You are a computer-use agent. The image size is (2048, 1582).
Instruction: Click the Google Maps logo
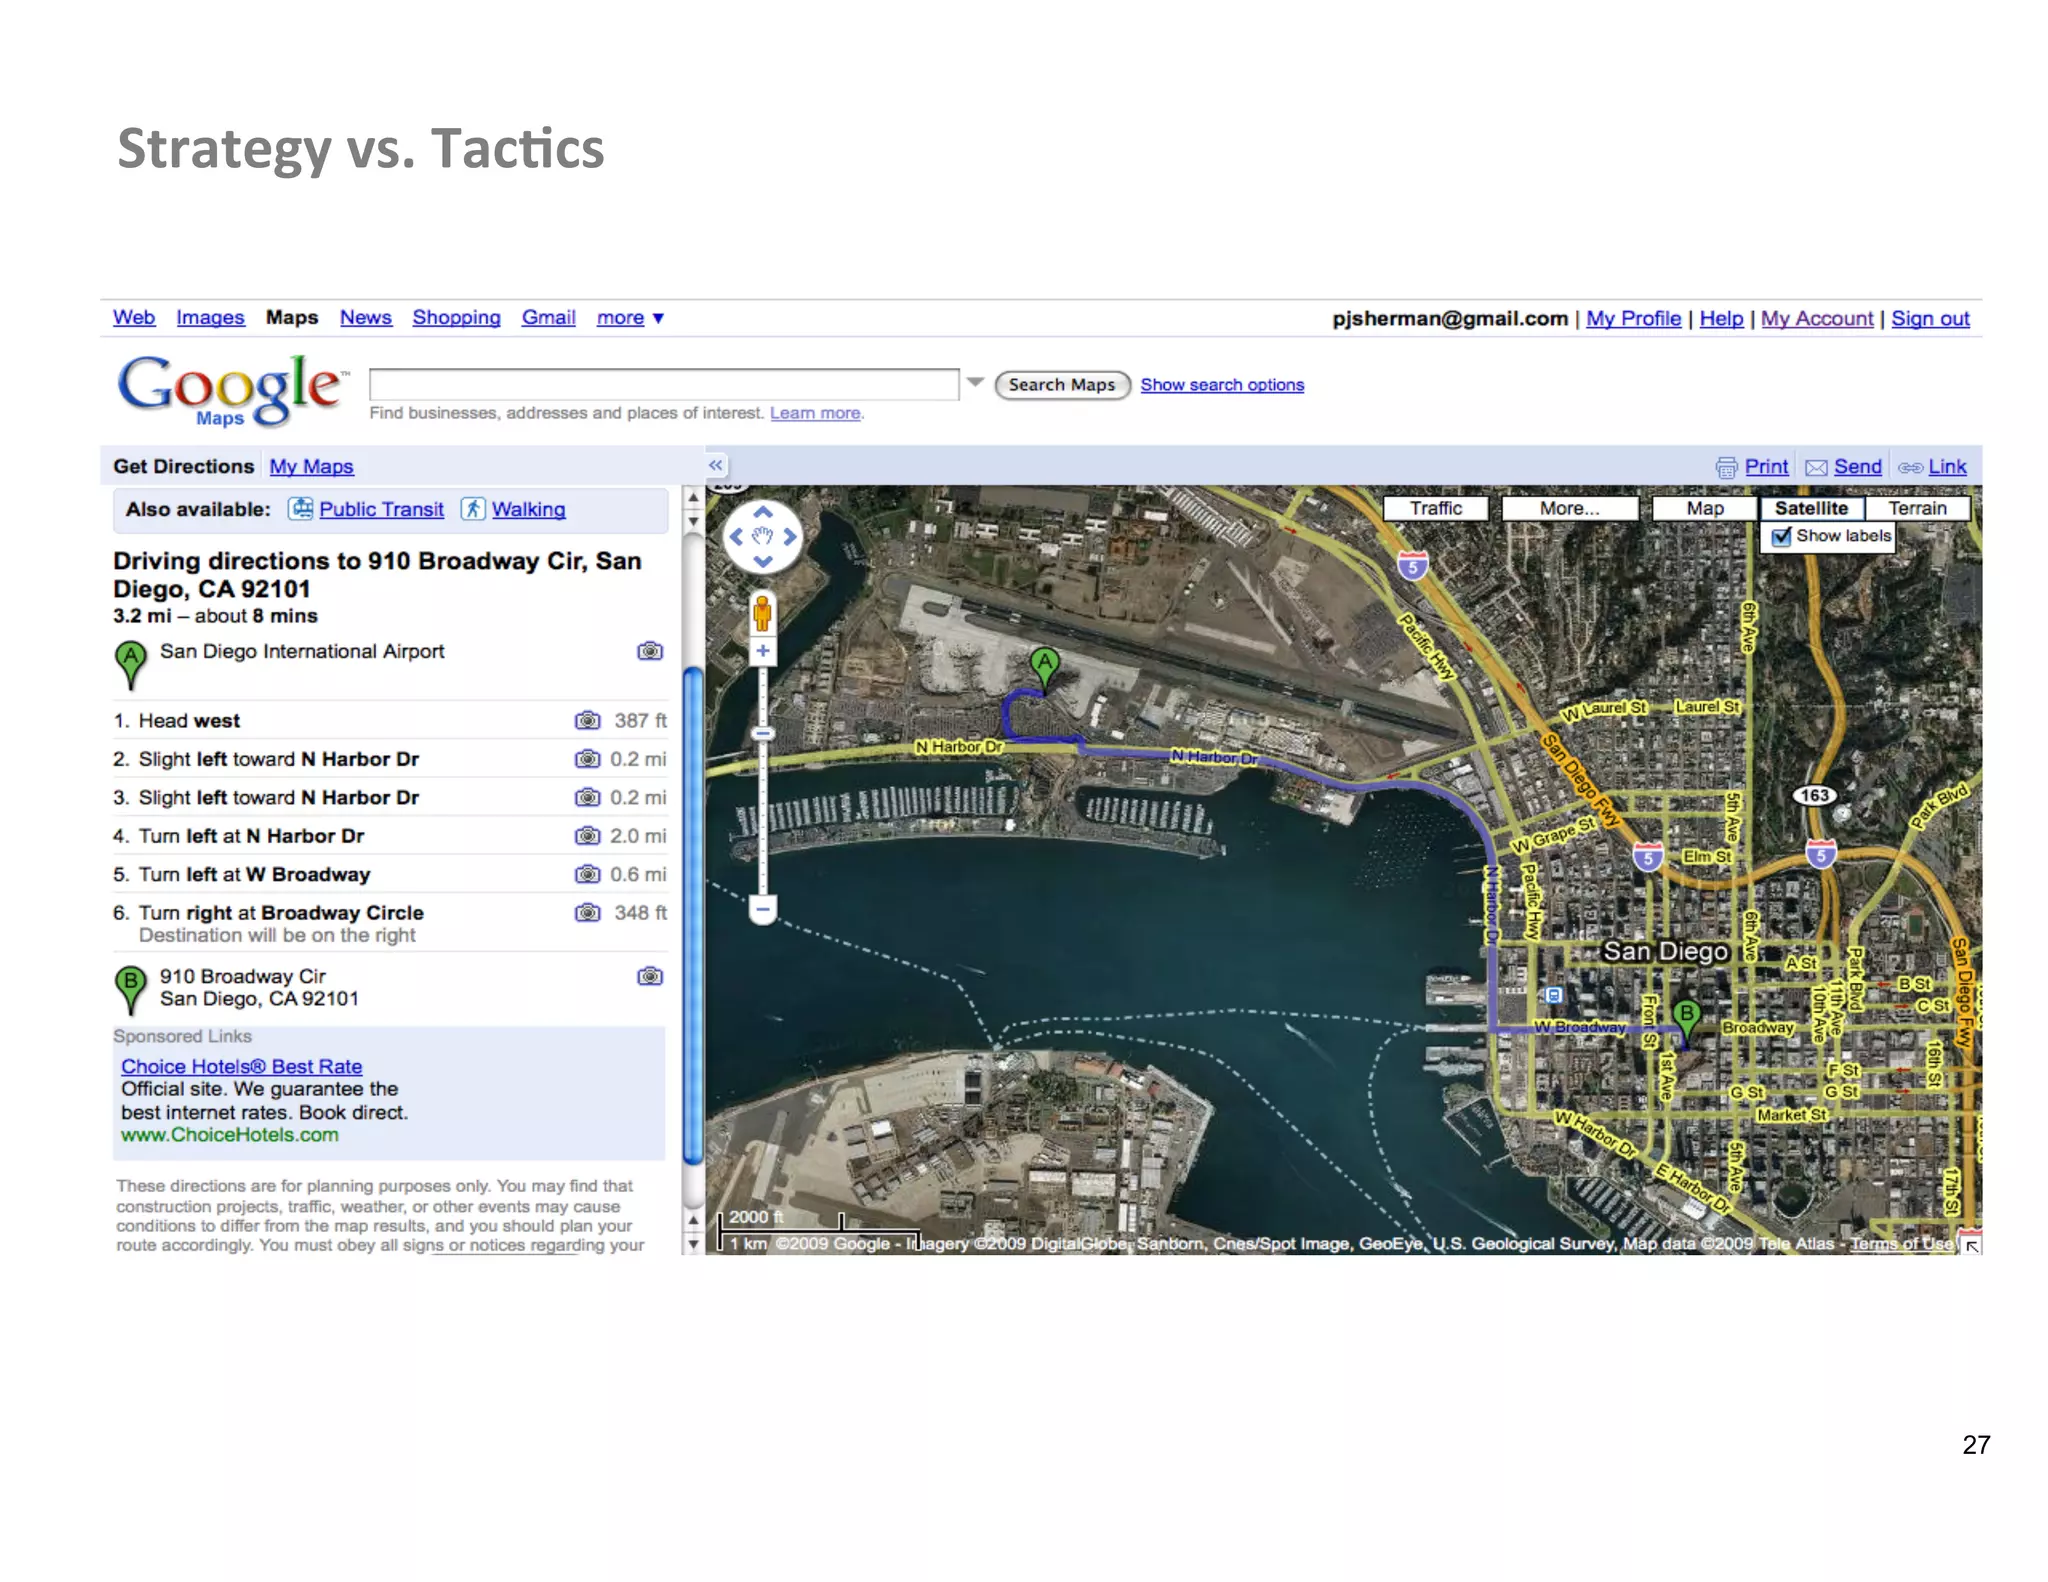click(233, 391)
